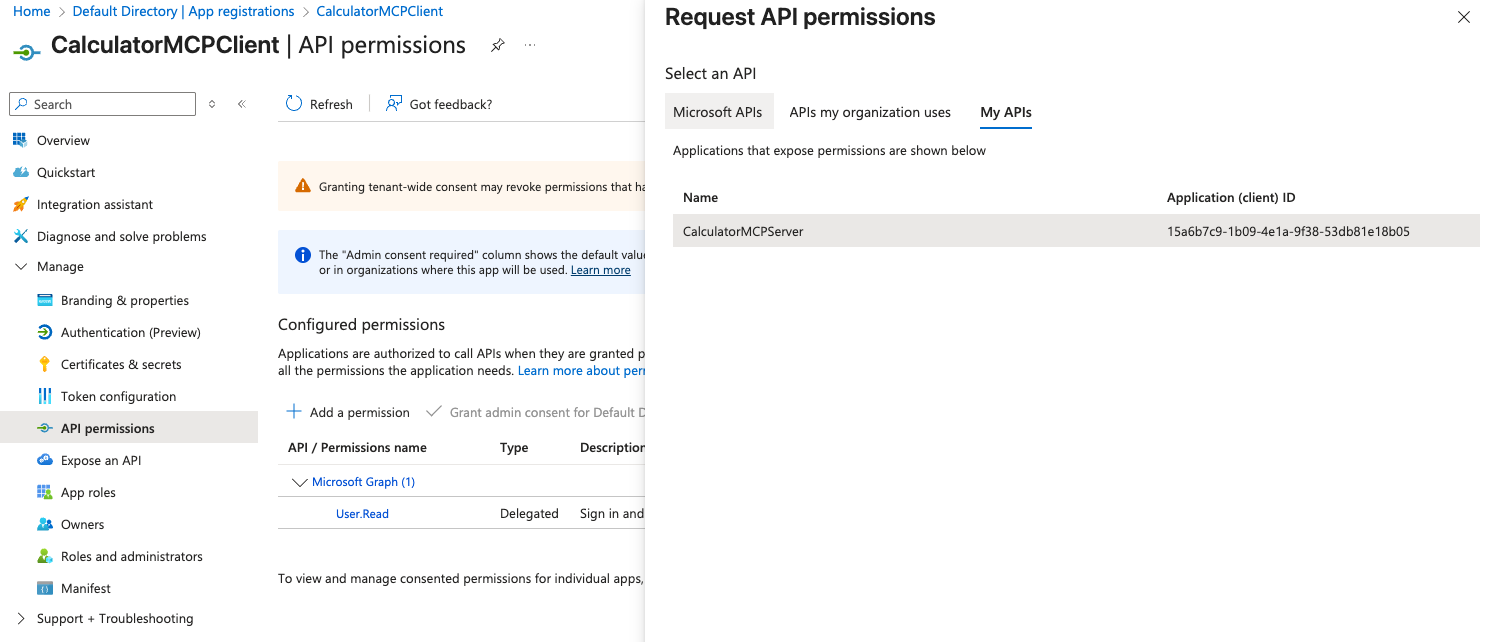Expand Support + Troubleshooting section

click(x=21, y=618)
